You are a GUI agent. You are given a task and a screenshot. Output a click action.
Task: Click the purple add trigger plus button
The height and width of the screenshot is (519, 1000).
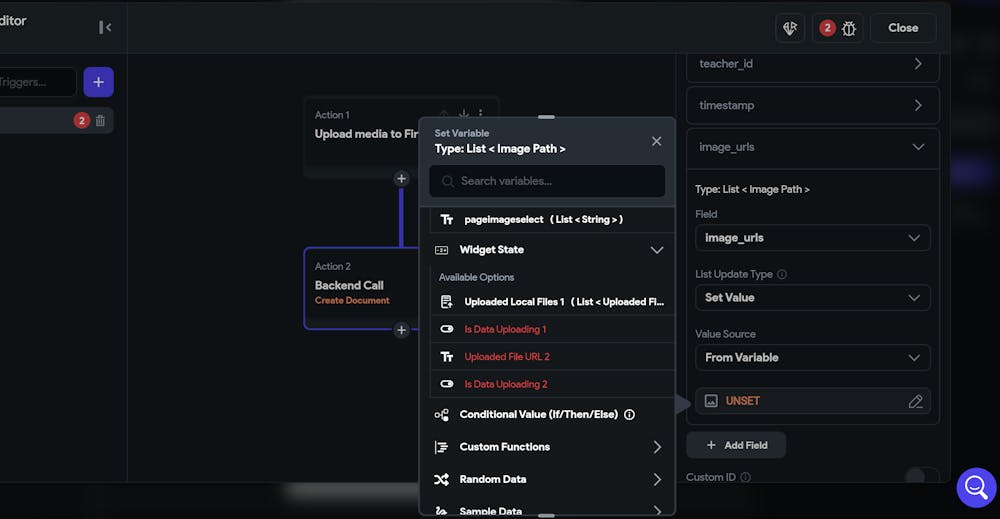(x=98, y=82)
